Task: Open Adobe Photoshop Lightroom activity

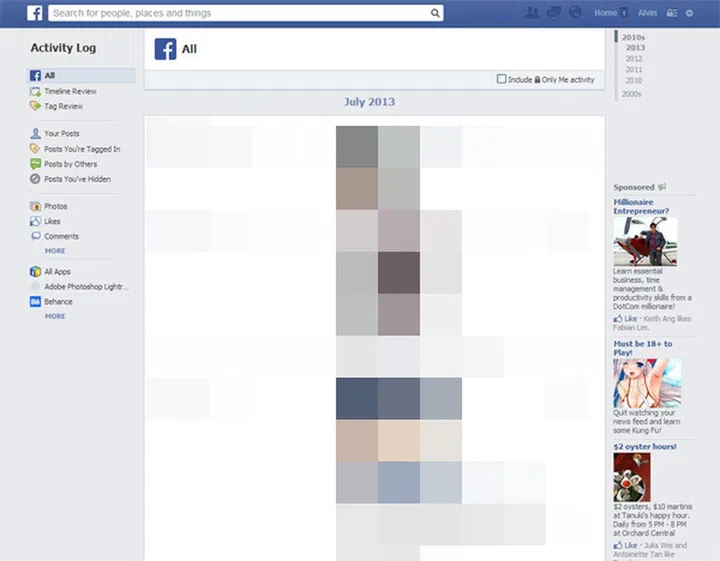Action: 86,287
